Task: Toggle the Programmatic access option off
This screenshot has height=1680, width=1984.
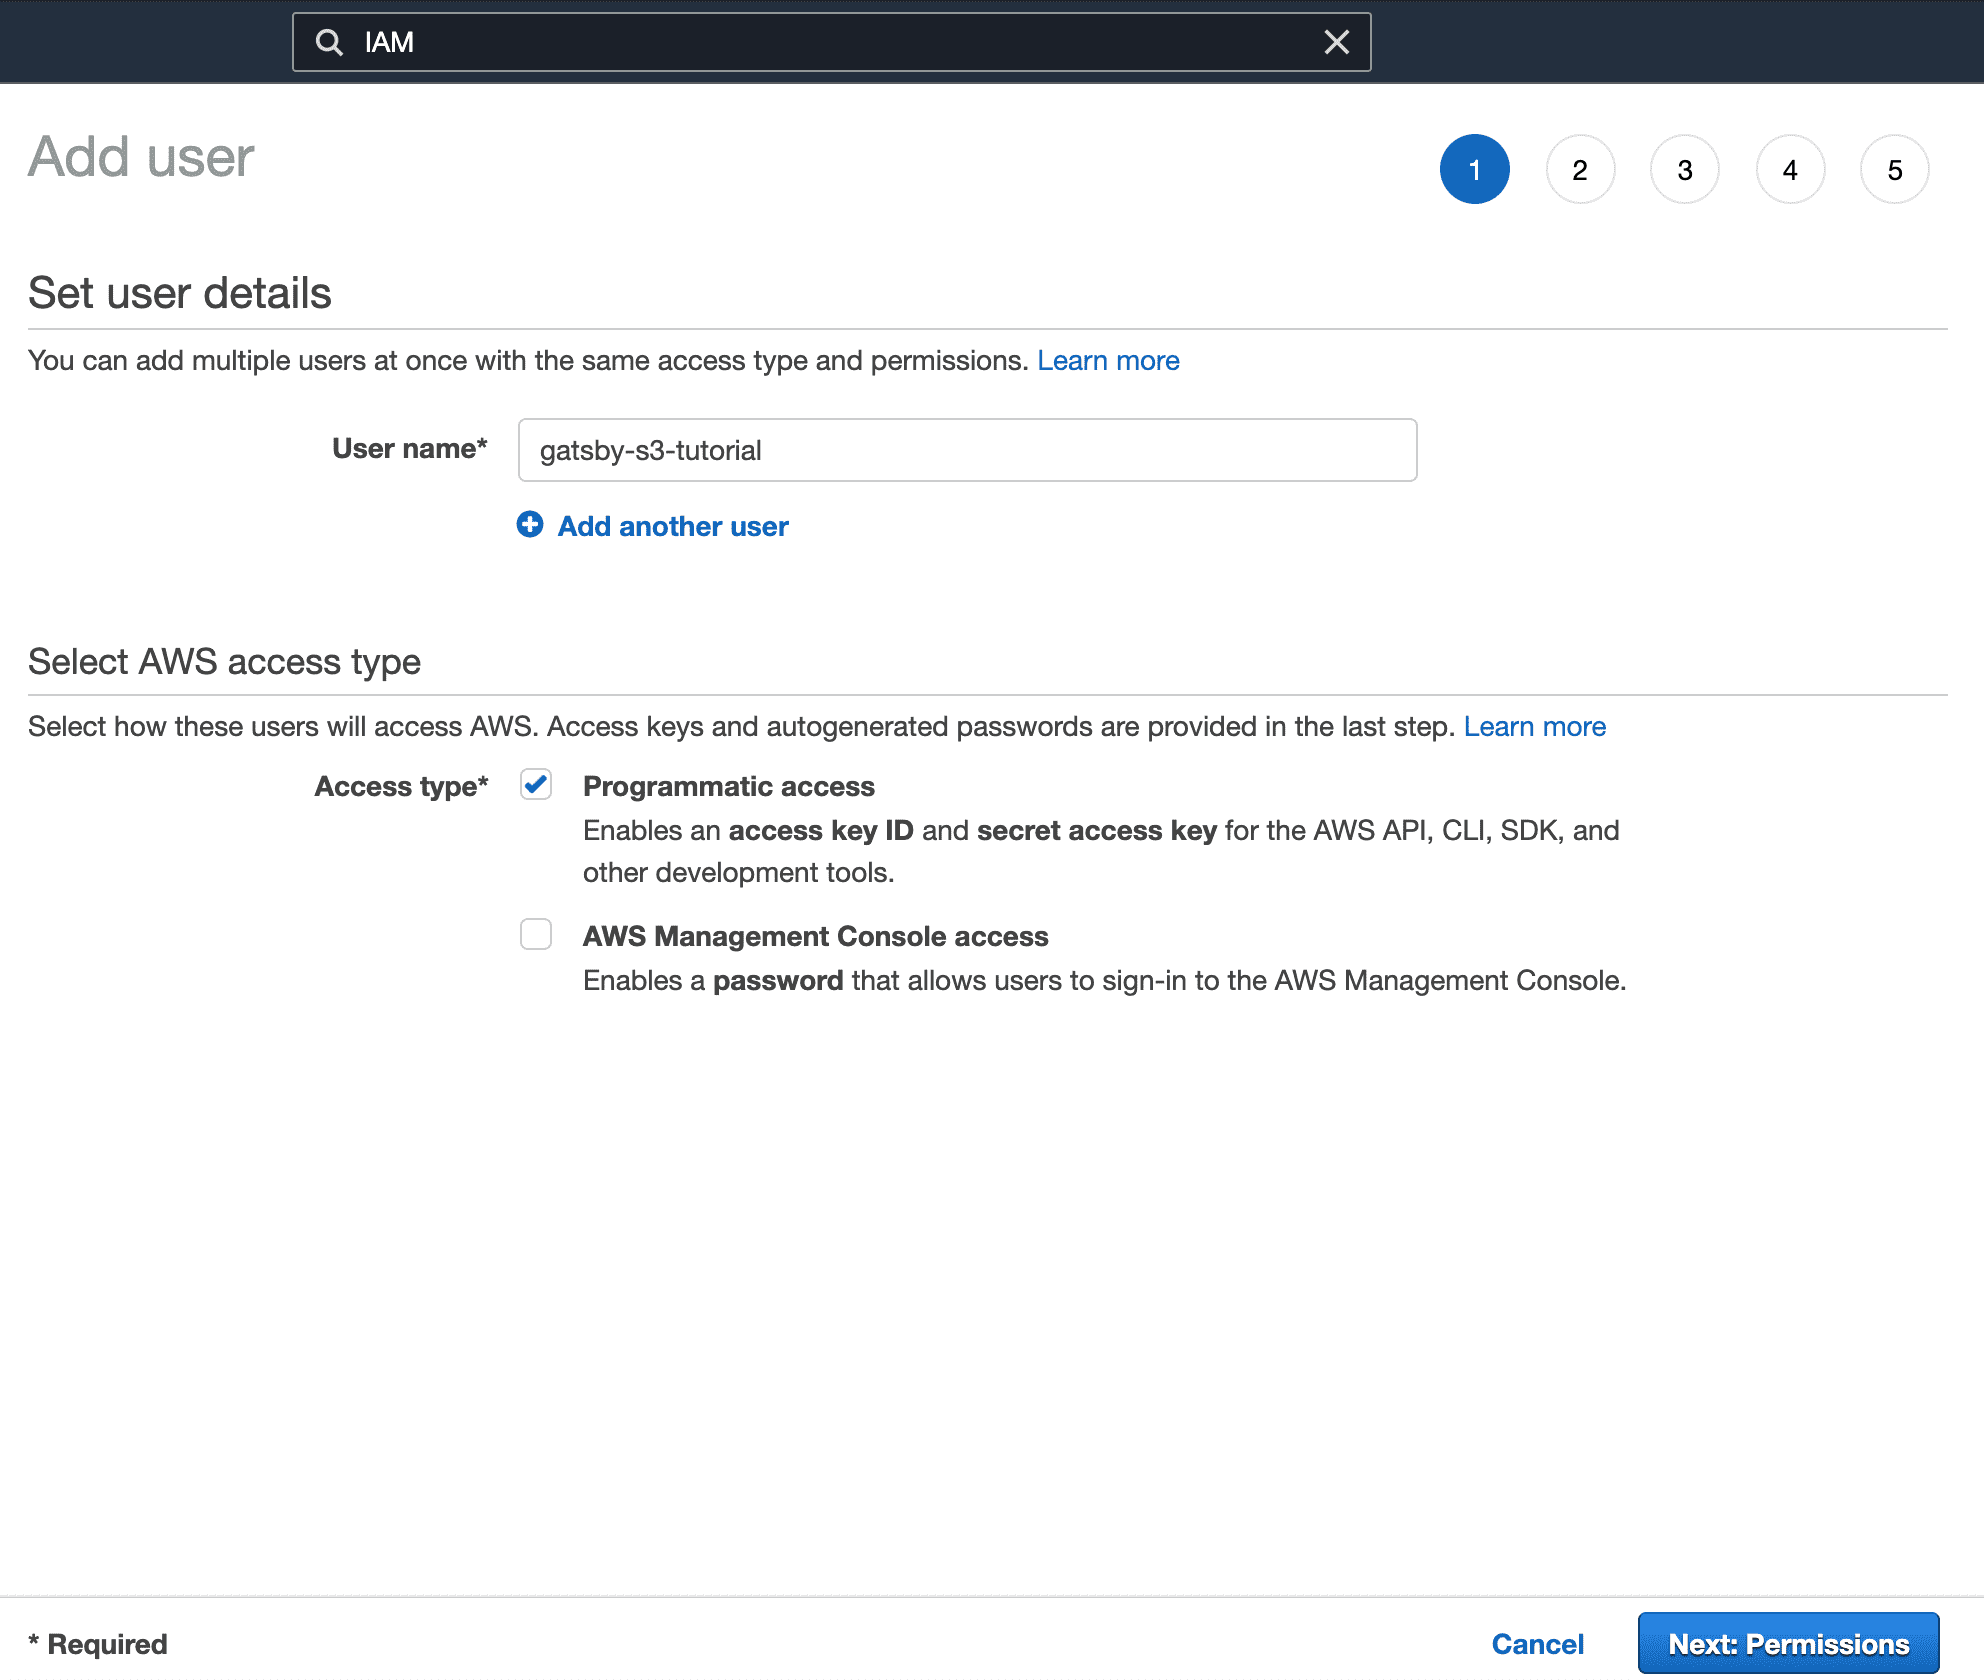Action: [535, 785]
